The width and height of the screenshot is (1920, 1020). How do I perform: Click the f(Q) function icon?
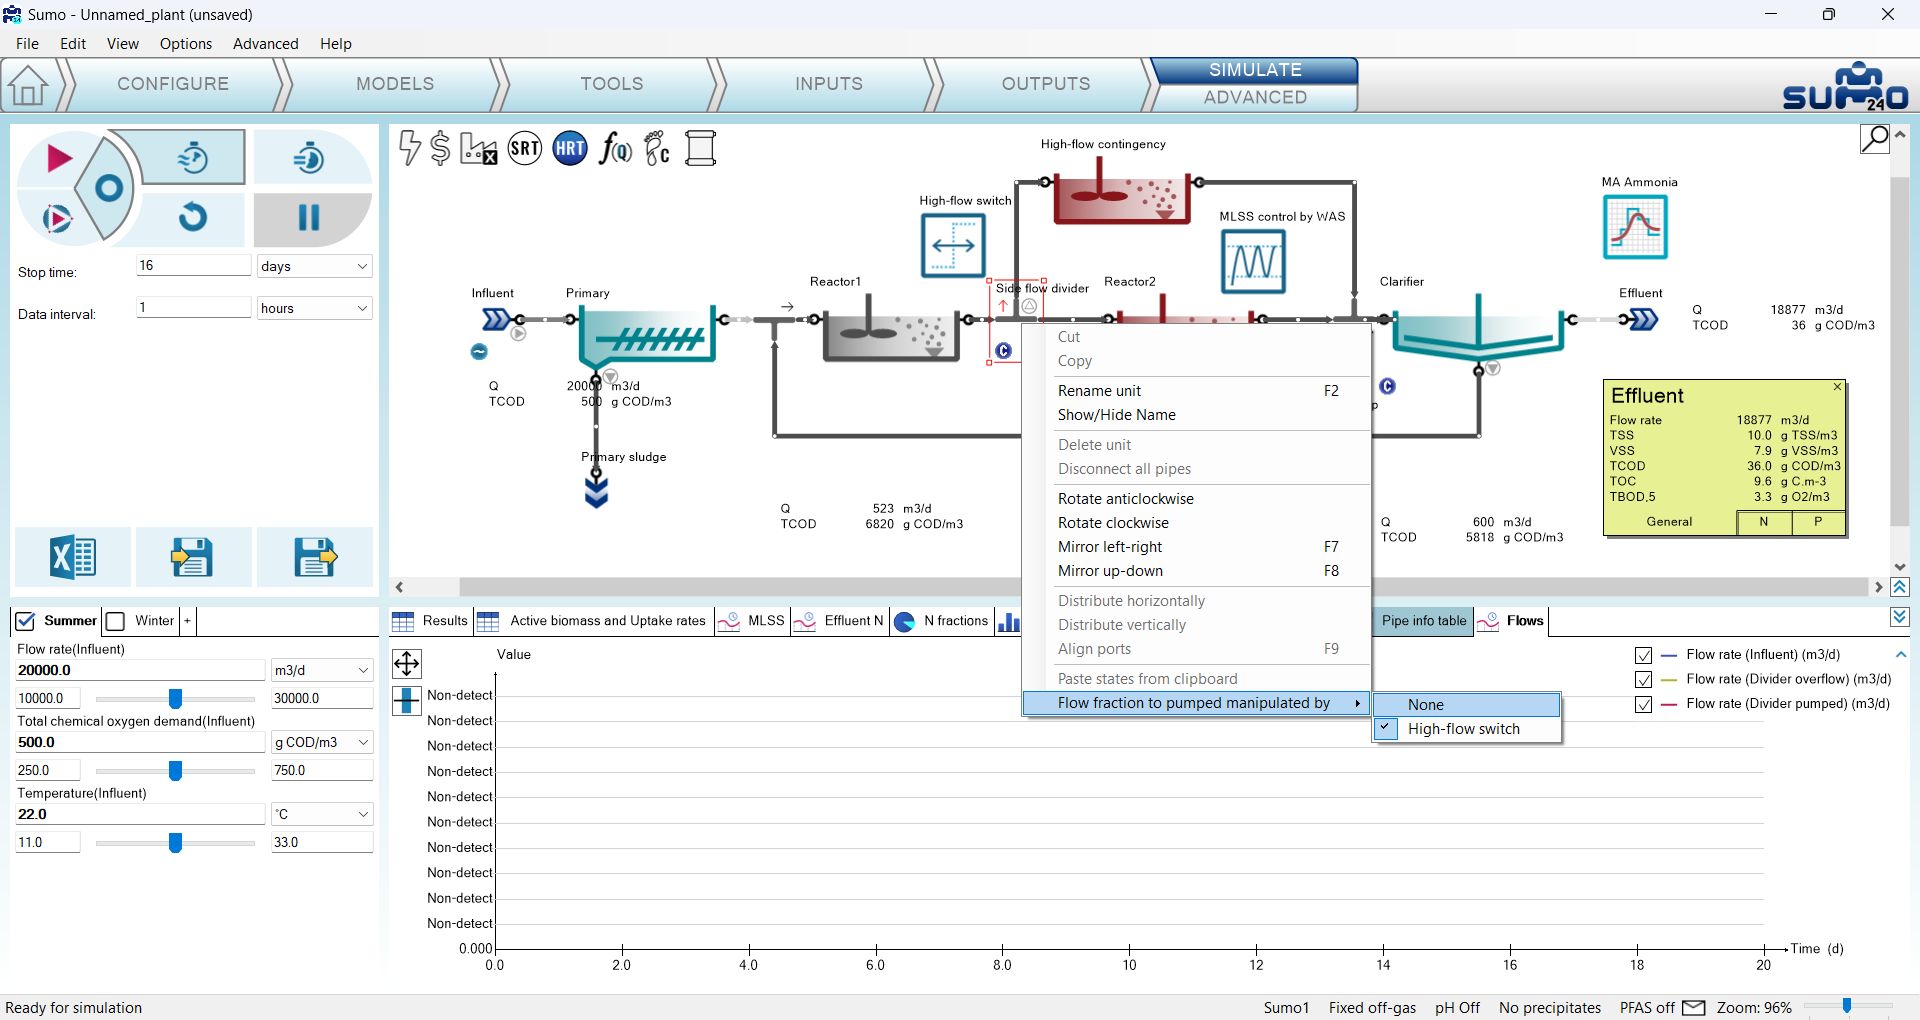click(615, 149)
